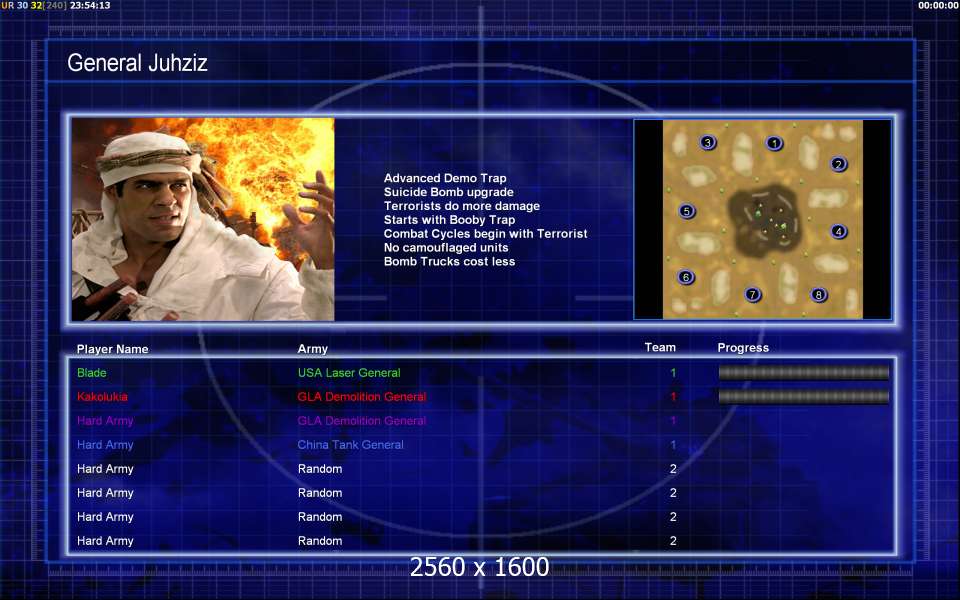
Task: Click the Player Name column header
Action: click(x=113, y=349)
